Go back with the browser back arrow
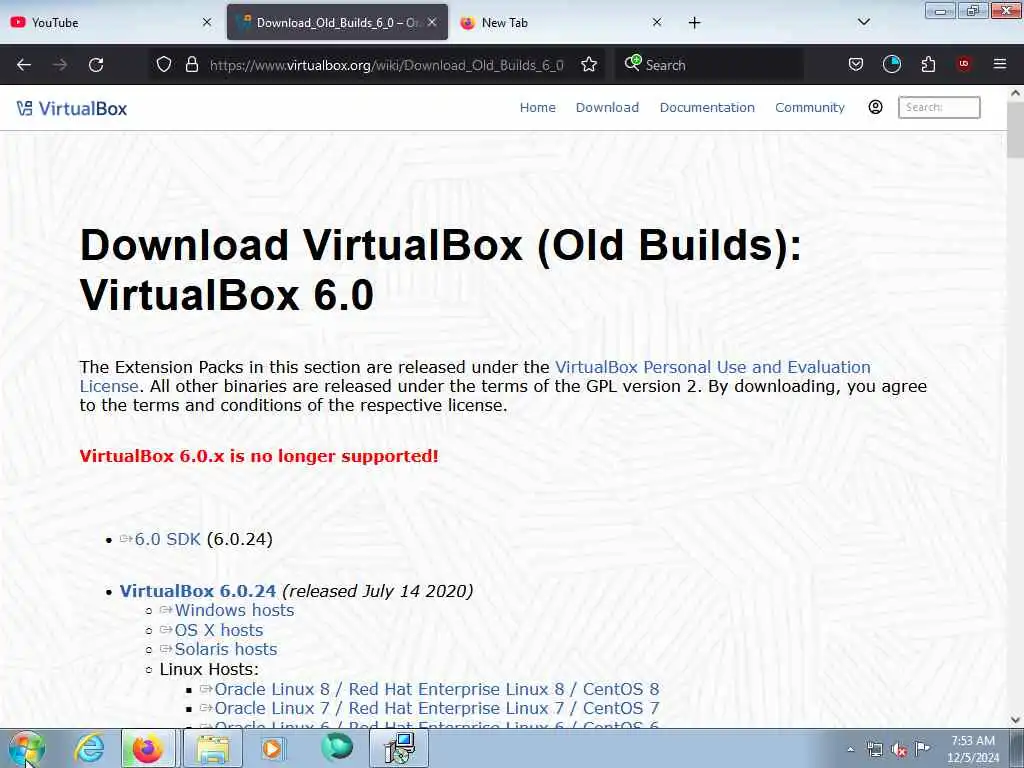The width and height of the screenshot is (1024, 768). point(24,65)
